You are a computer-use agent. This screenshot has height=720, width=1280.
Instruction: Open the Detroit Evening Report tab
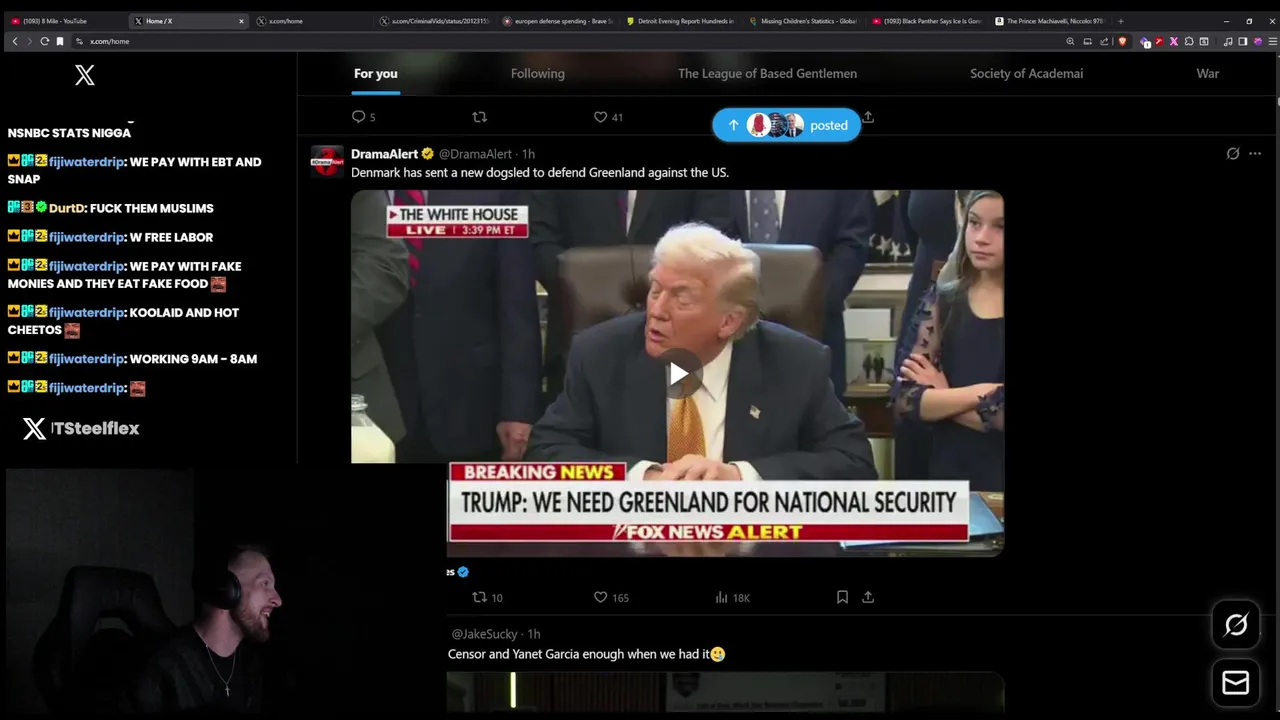click(681, 21)
